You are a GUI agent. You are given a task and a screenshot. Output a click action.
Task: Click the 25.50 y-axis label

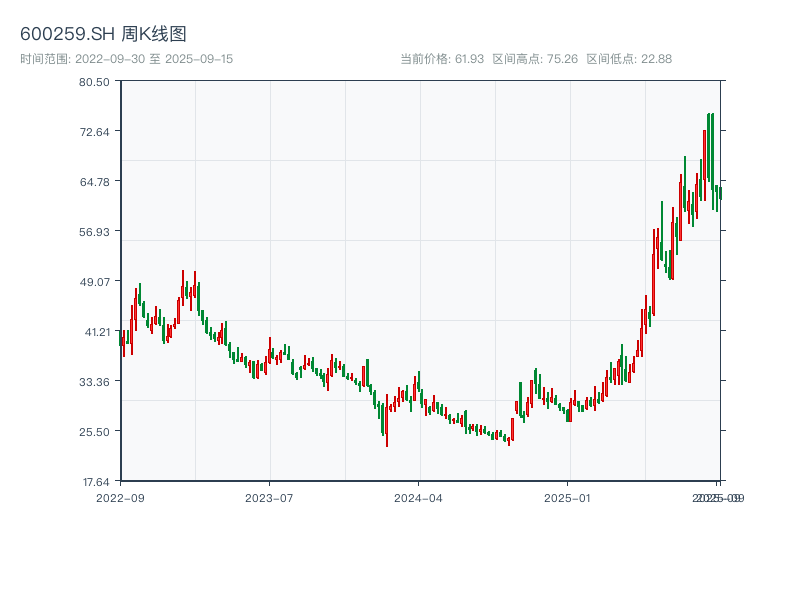pos(94,432)
